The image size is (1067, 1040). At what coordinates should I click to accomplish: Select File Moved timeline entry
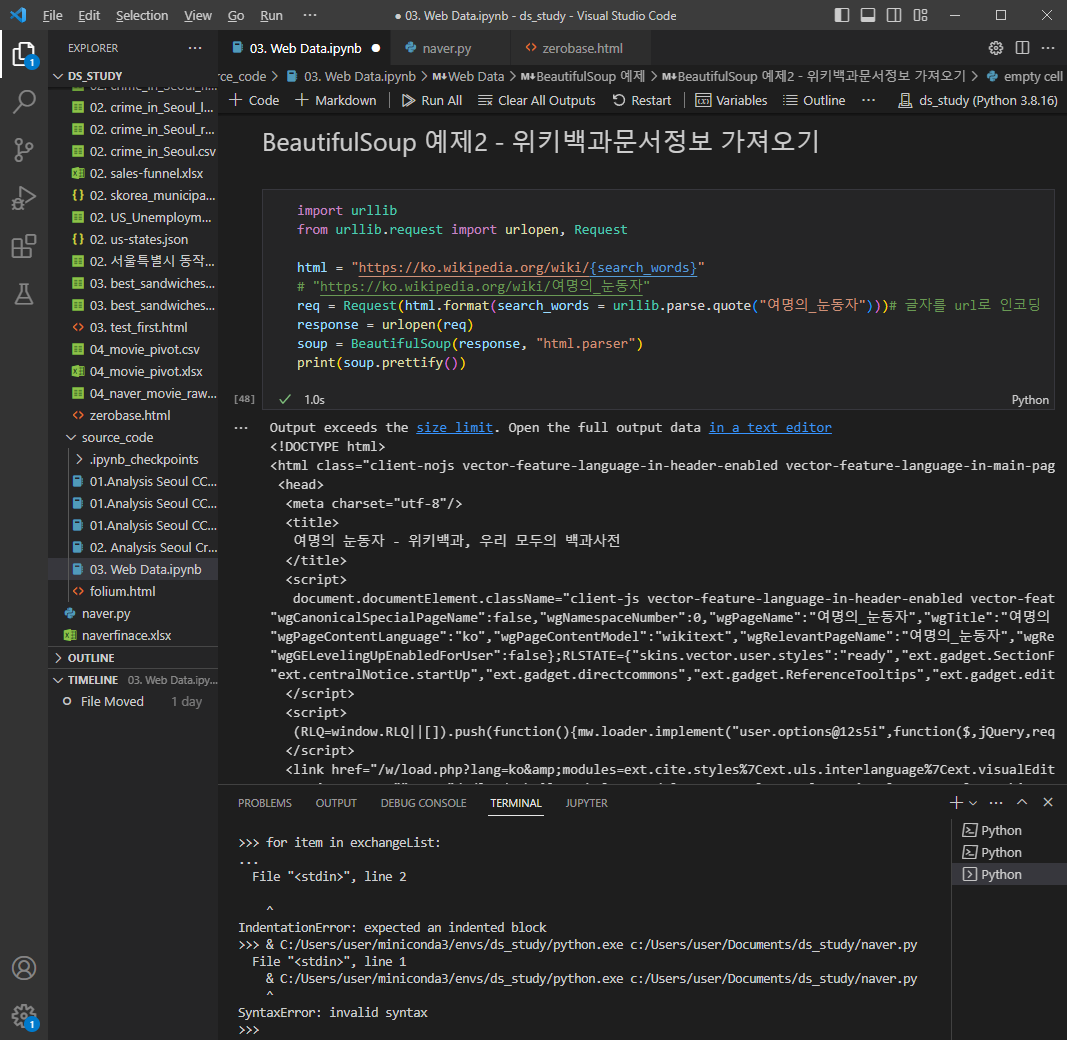(x=133, y=701)
